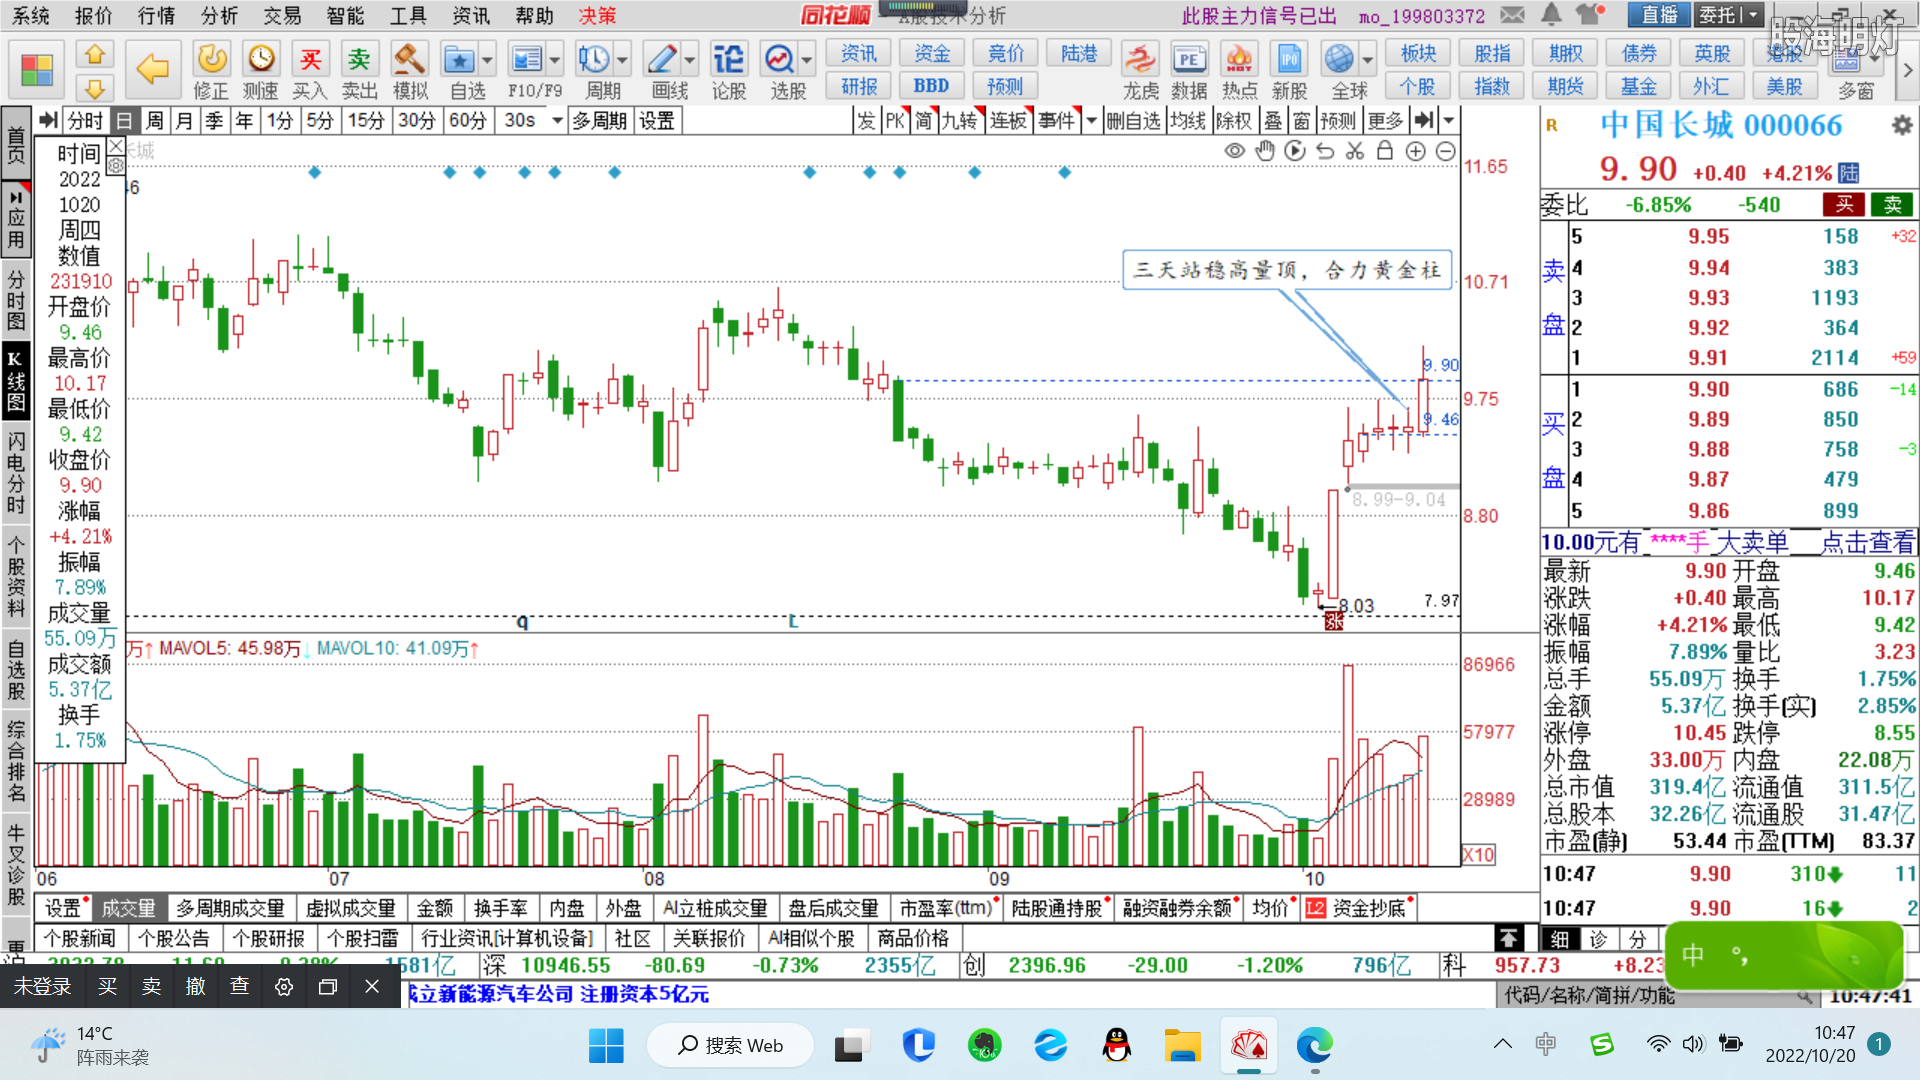Switch chart to 月 monthly period

(x=184, y=121)
